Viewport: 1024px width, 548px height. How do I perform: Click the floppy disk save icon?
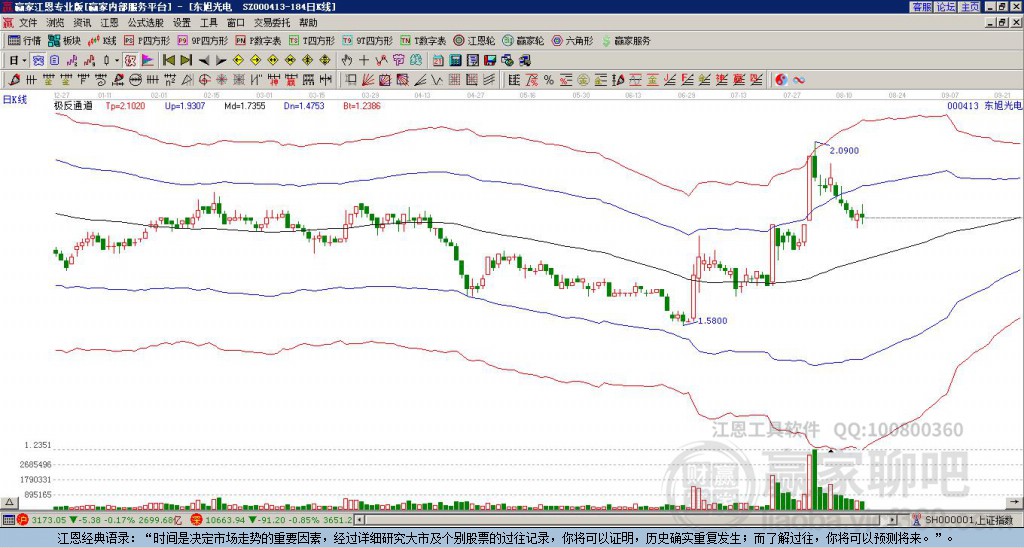(x=490, y=61)
